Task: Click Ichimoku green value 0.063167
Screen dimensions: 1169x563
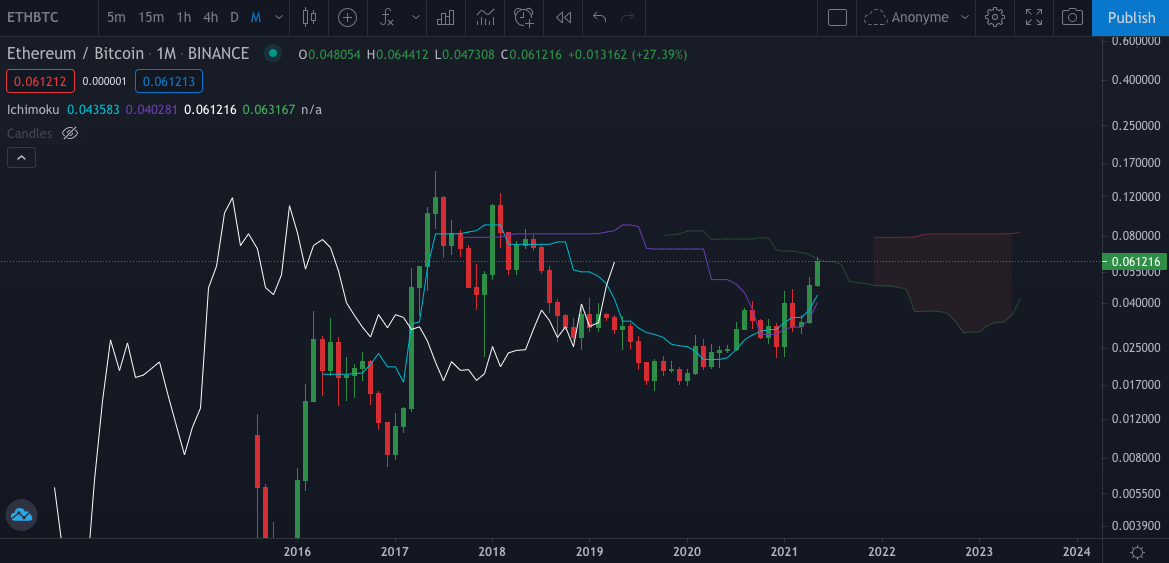Action: [269, 110]
